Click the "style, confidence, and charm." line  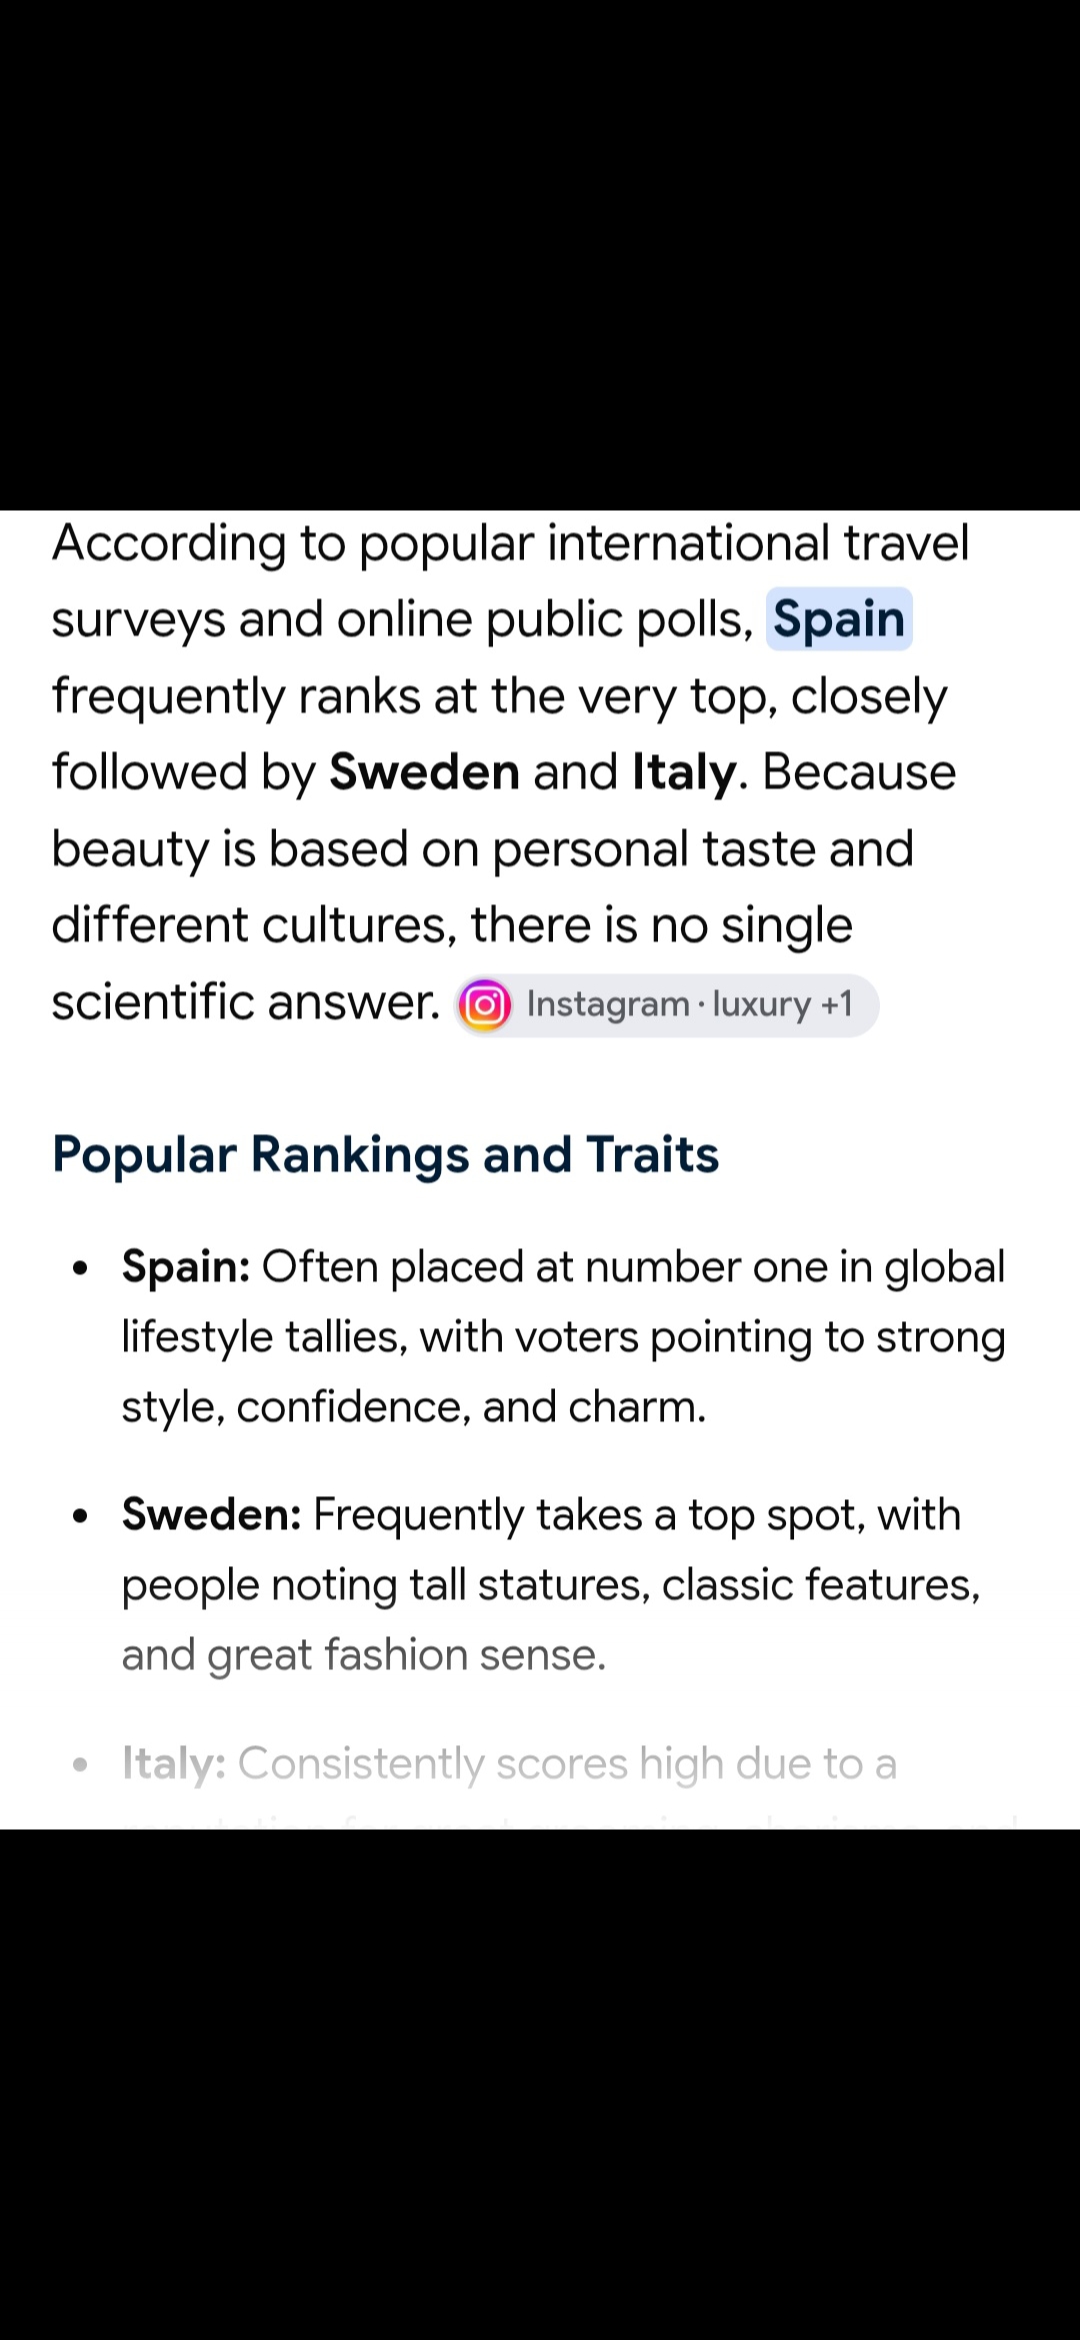pos(414,1408)
